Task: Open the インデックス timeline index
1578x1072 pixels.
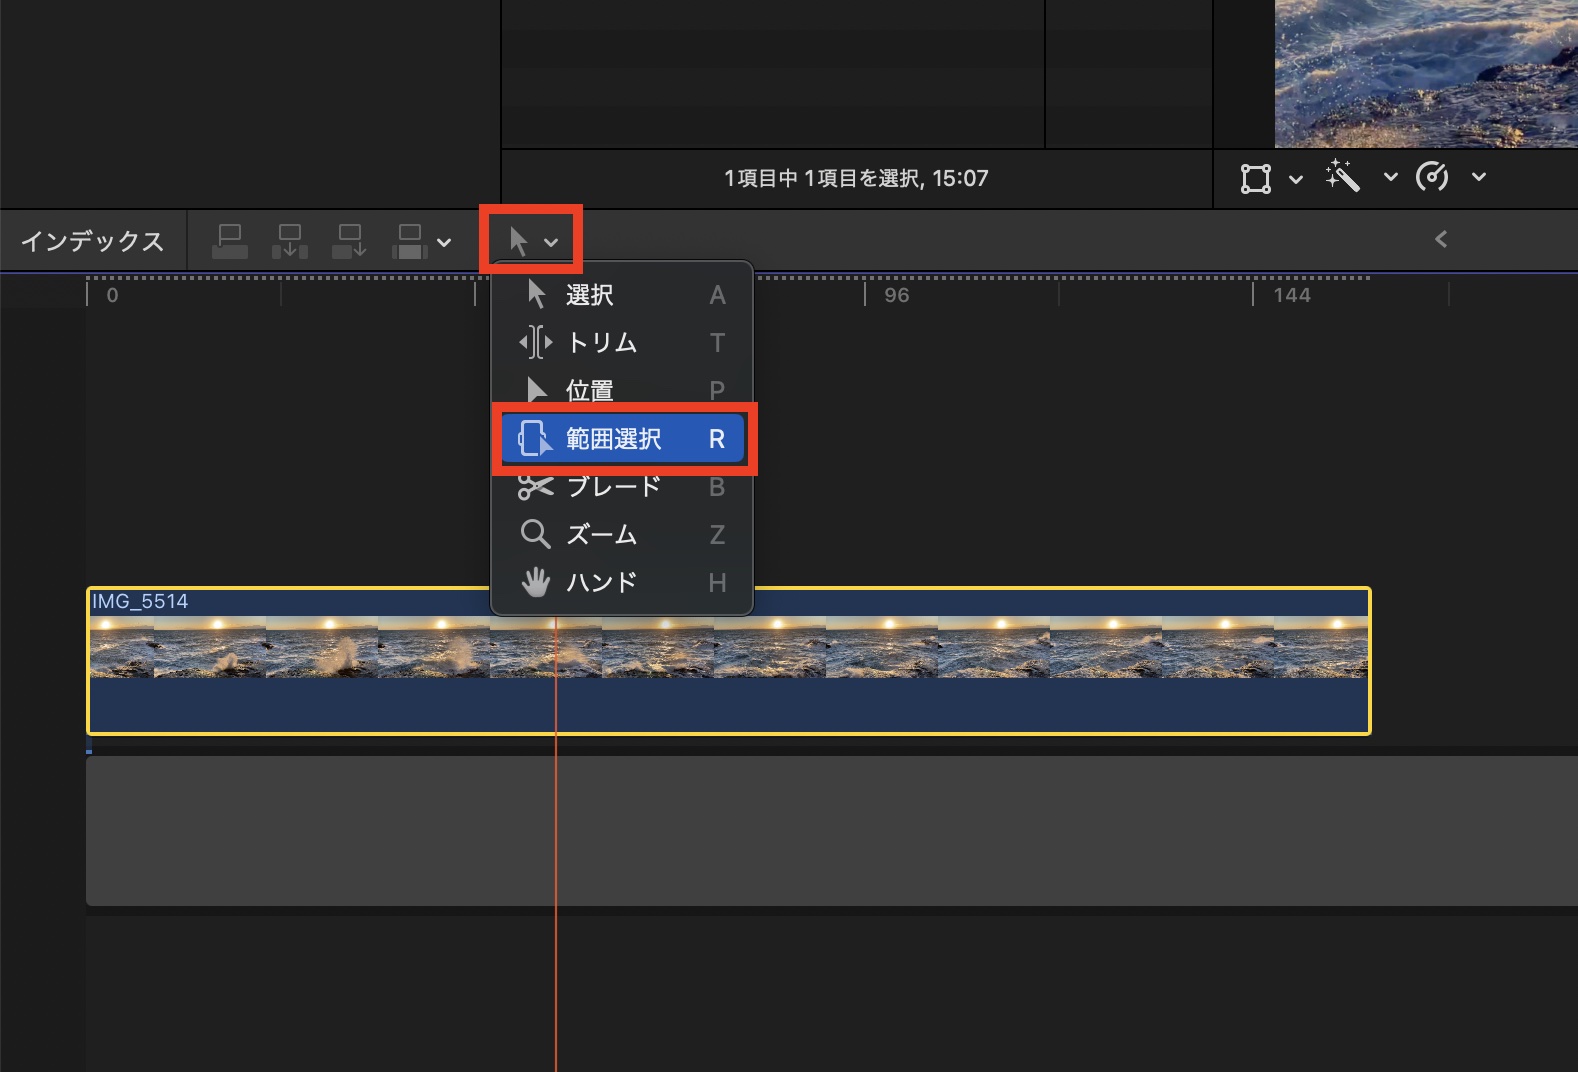Action: 92,241
